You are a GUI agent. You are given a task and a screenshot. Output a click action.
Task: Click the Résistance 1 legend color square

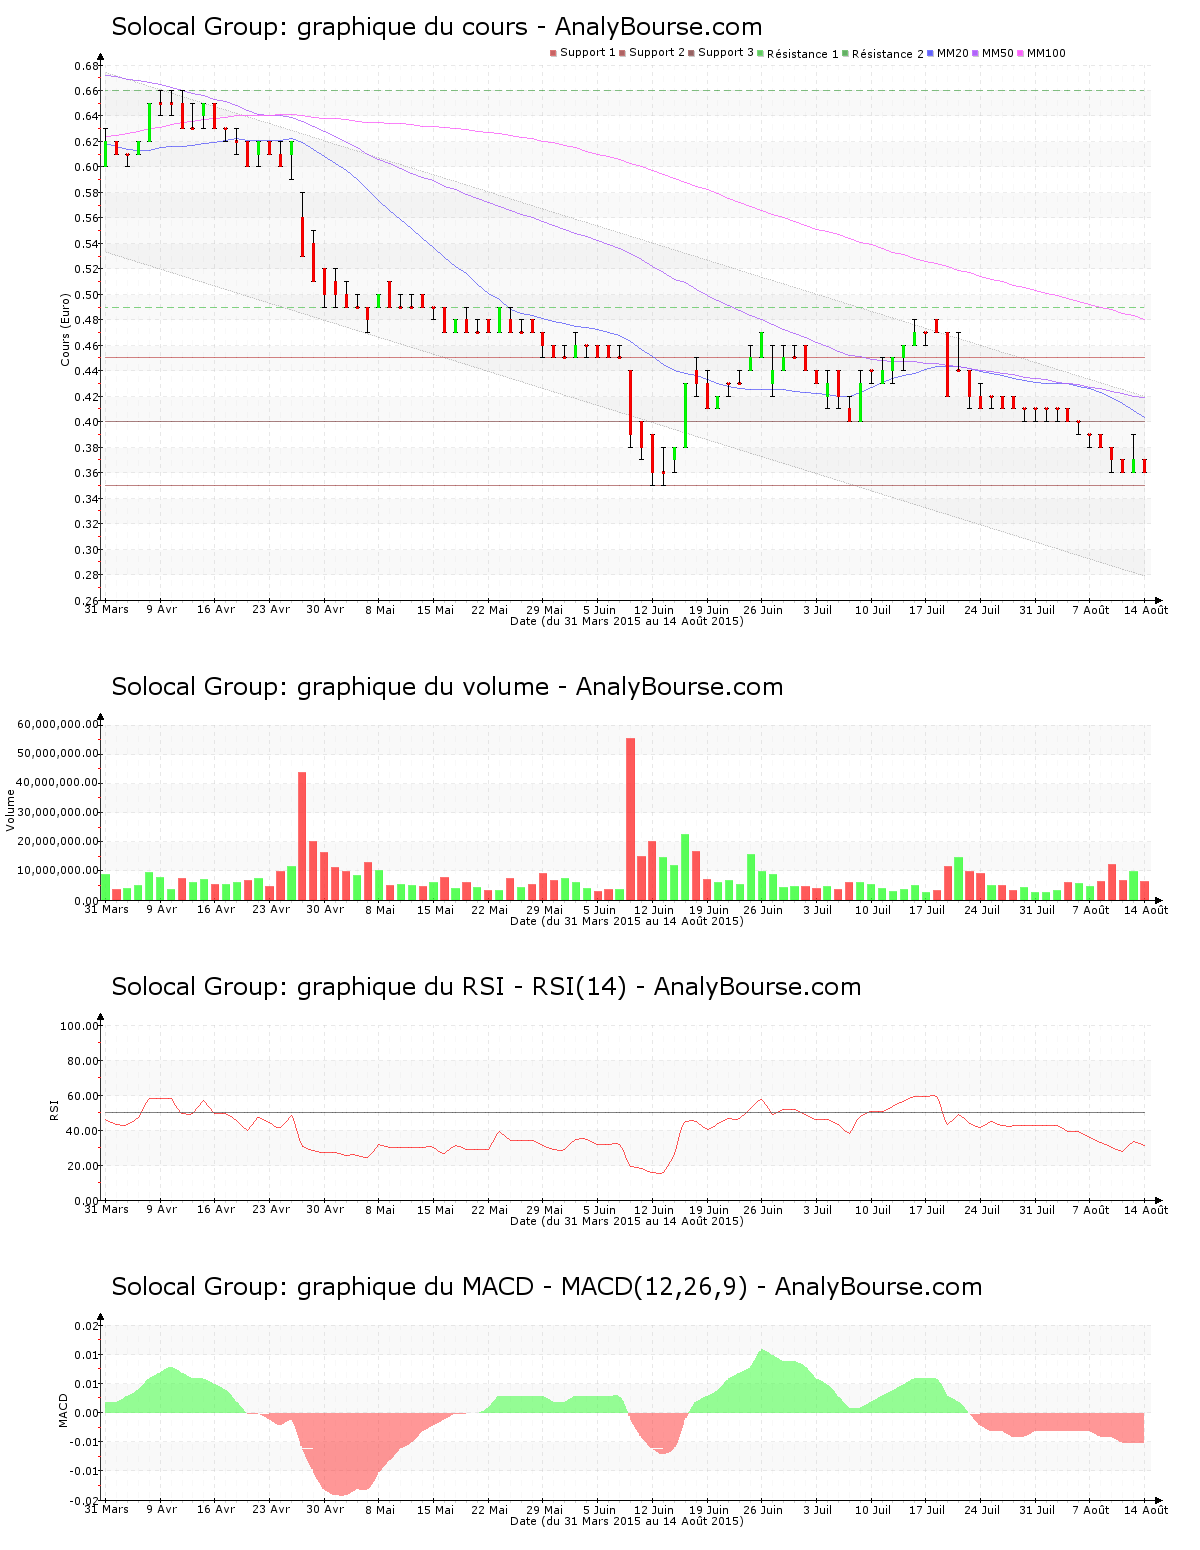[761, 53]
